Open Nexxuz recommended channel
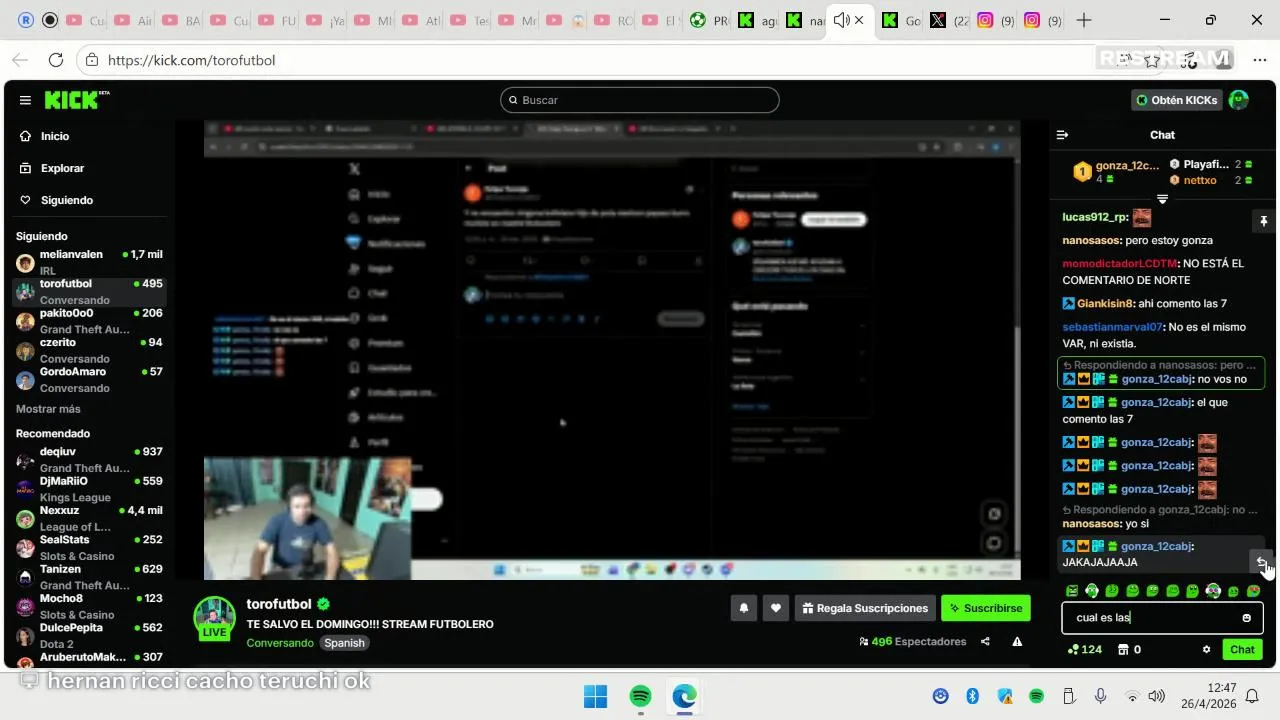Screen dimensions: 1280x720 [x=90, y=518]
